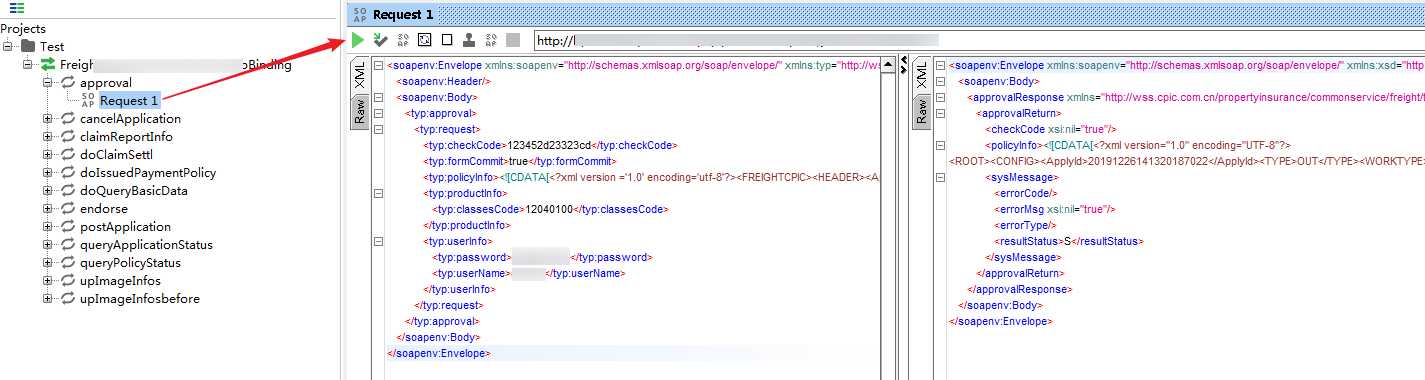The width and height of the screenshot is (1425, 380).
Task: Select the postApplication operation
Action: pyautogui.click(x=125, y=227)
